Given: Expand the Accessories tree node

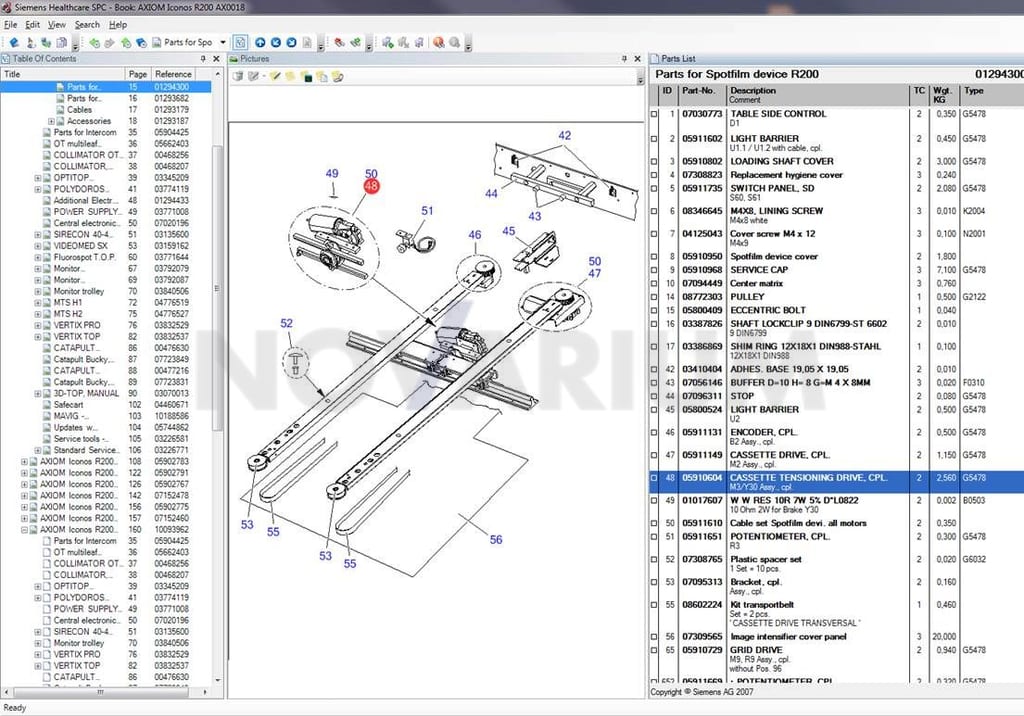Looking at the screenshot, I should coord(51,121).
